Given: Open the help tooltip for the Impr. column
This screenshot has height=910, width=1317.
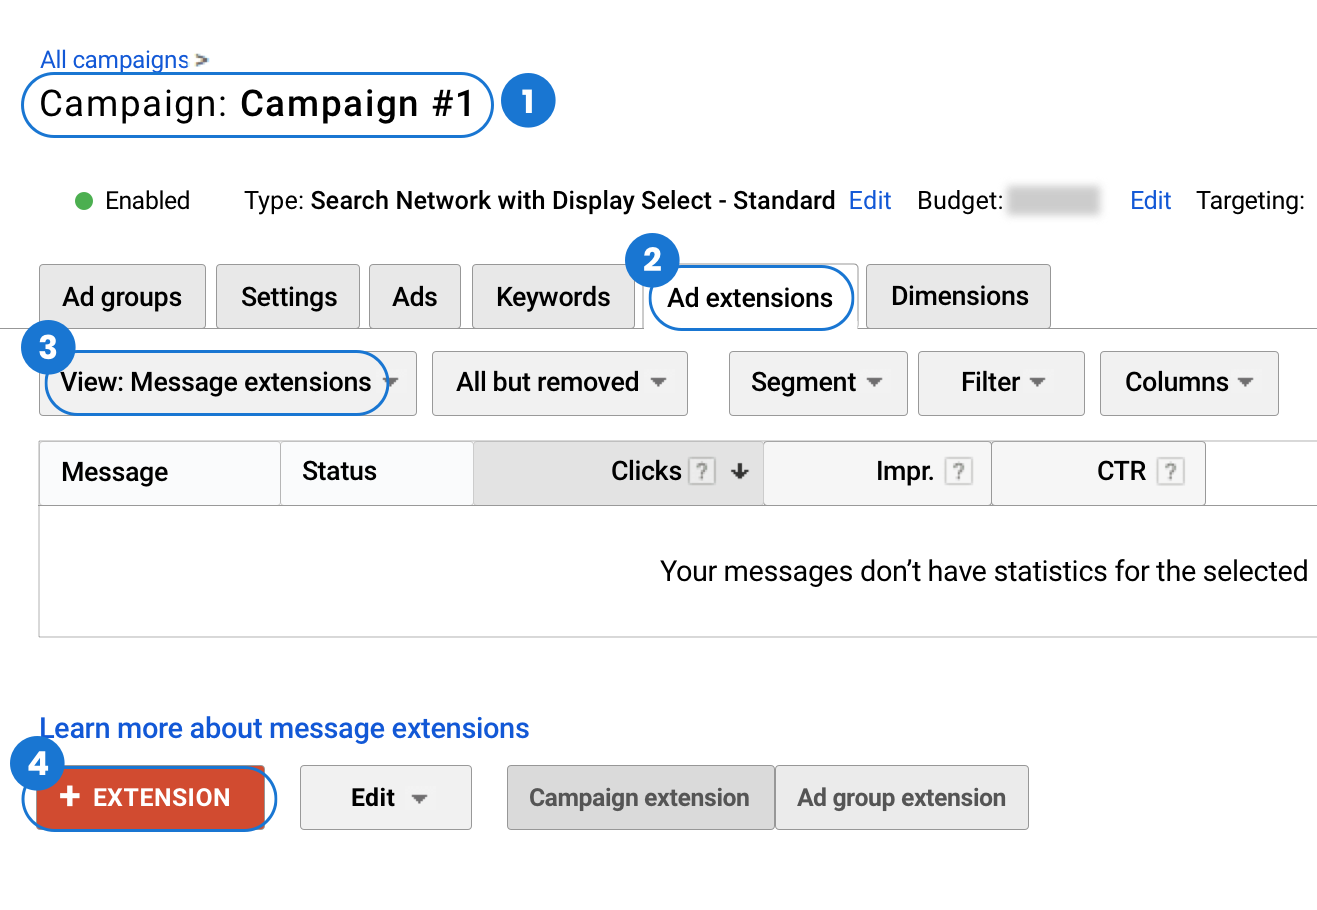Looking at the screenshot, I should point(959,471).
